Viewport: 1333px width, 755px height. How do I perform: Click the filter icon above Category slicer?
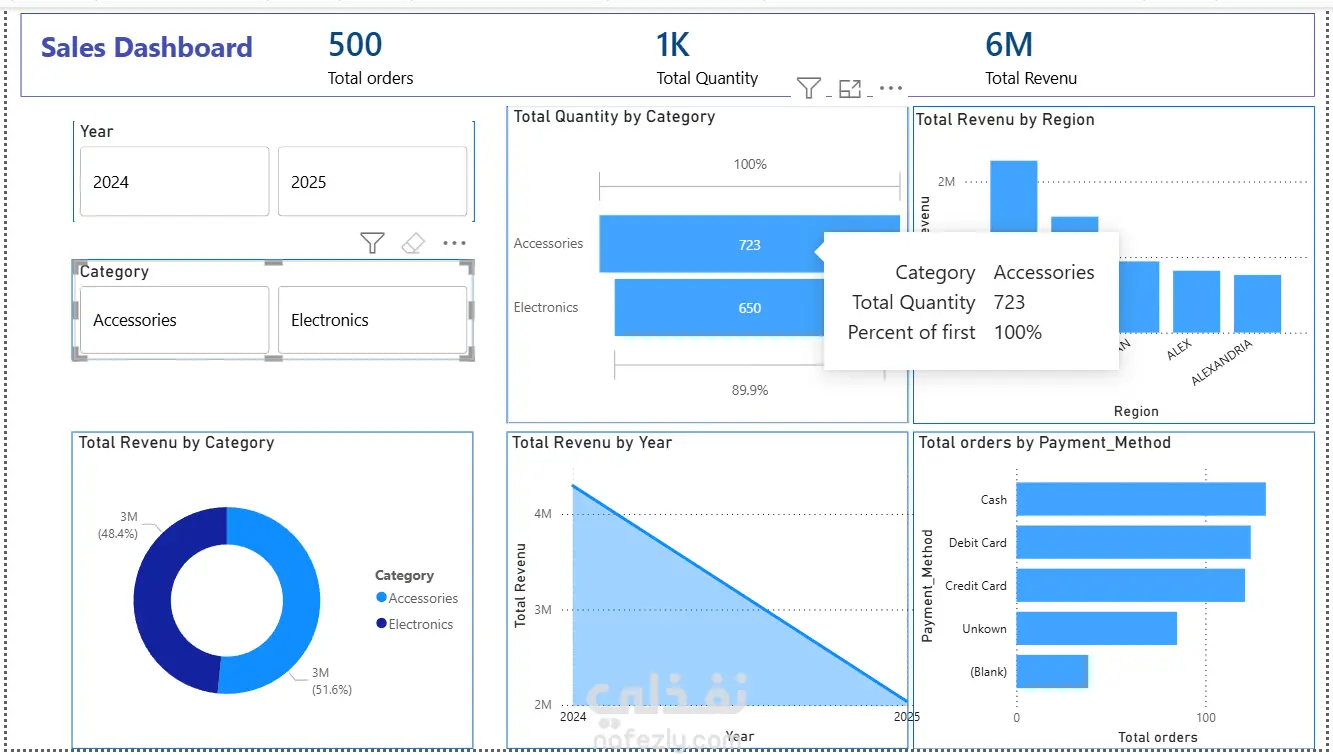pos(372,243)
